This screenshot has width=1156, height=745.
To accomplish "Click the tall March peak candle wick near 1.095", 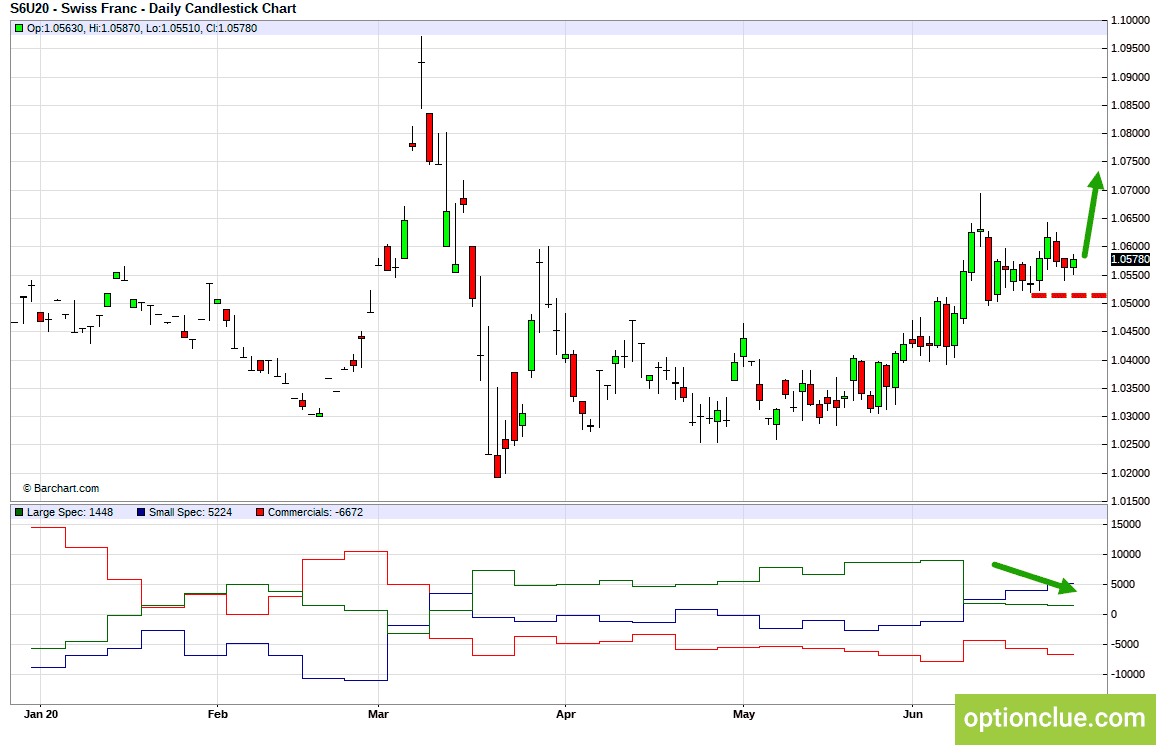I will [422, 72].
